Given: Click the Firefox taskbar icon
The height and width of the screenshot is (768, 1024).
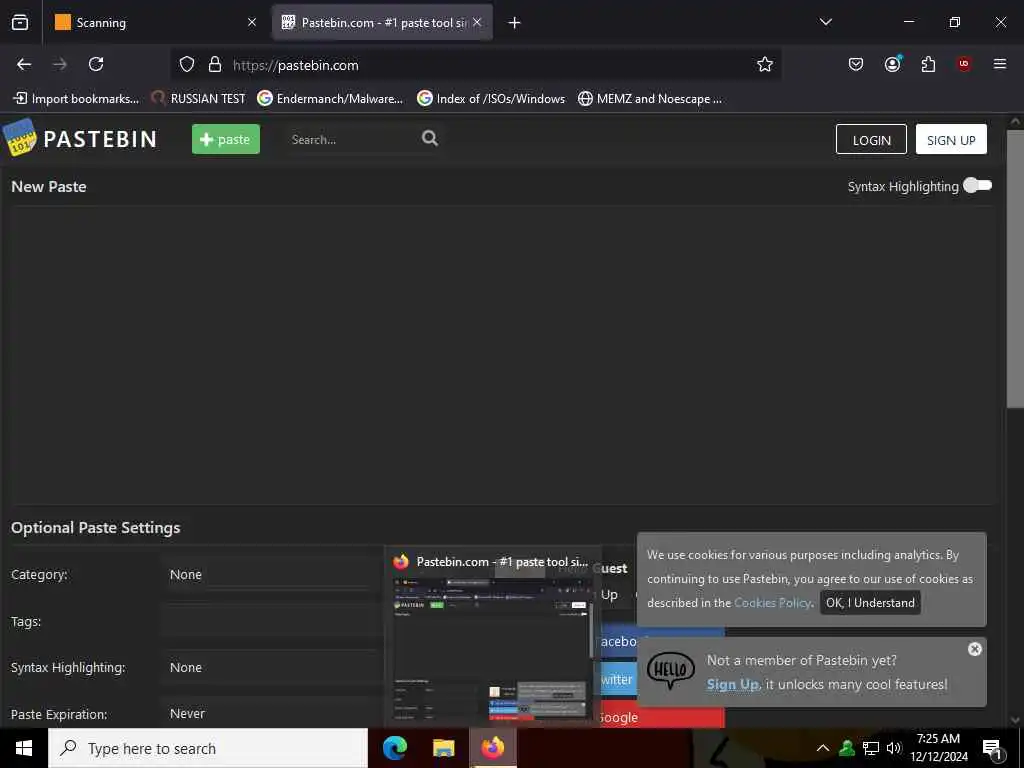Looking at the screenshot, I should [492, 748].
